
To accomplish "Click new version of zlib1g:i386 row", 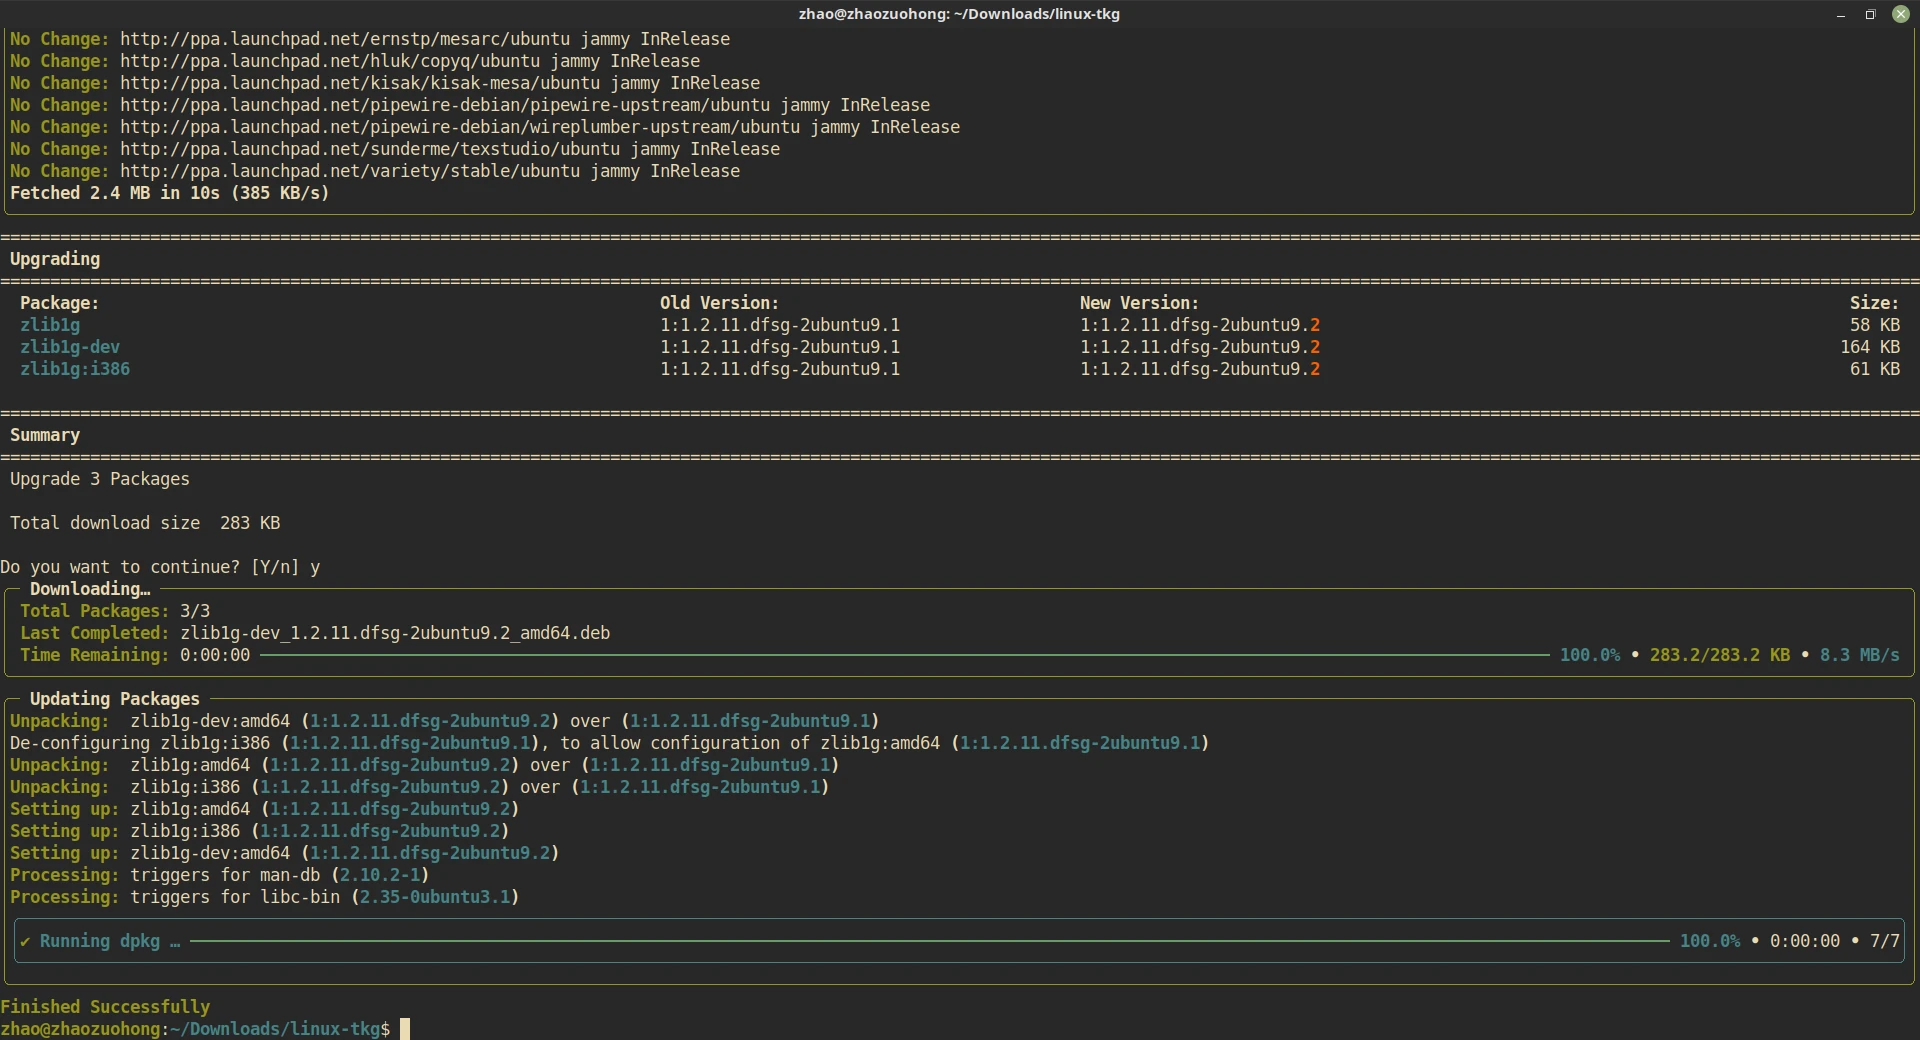I will [1200, 369].
